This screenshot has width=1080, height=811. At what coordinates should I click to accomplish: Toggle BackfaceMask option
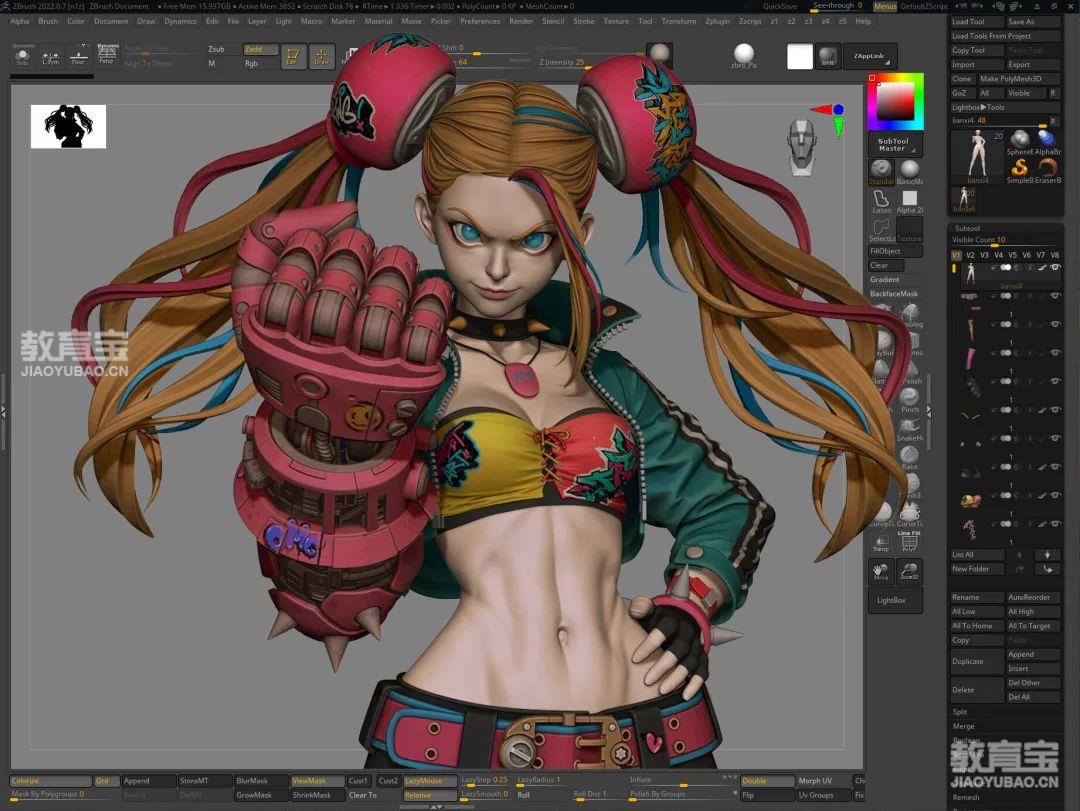(x=895, y=294)
